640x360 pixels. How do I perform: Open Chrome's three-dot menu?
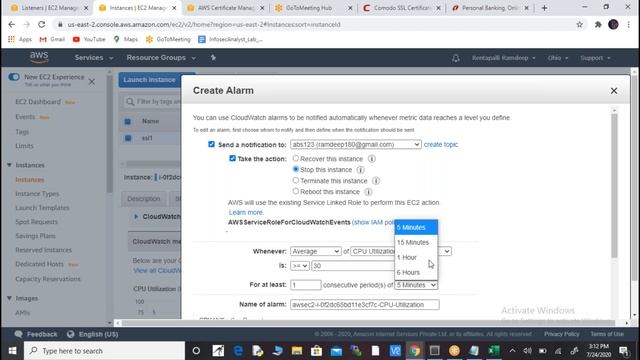tap(629, 24)
